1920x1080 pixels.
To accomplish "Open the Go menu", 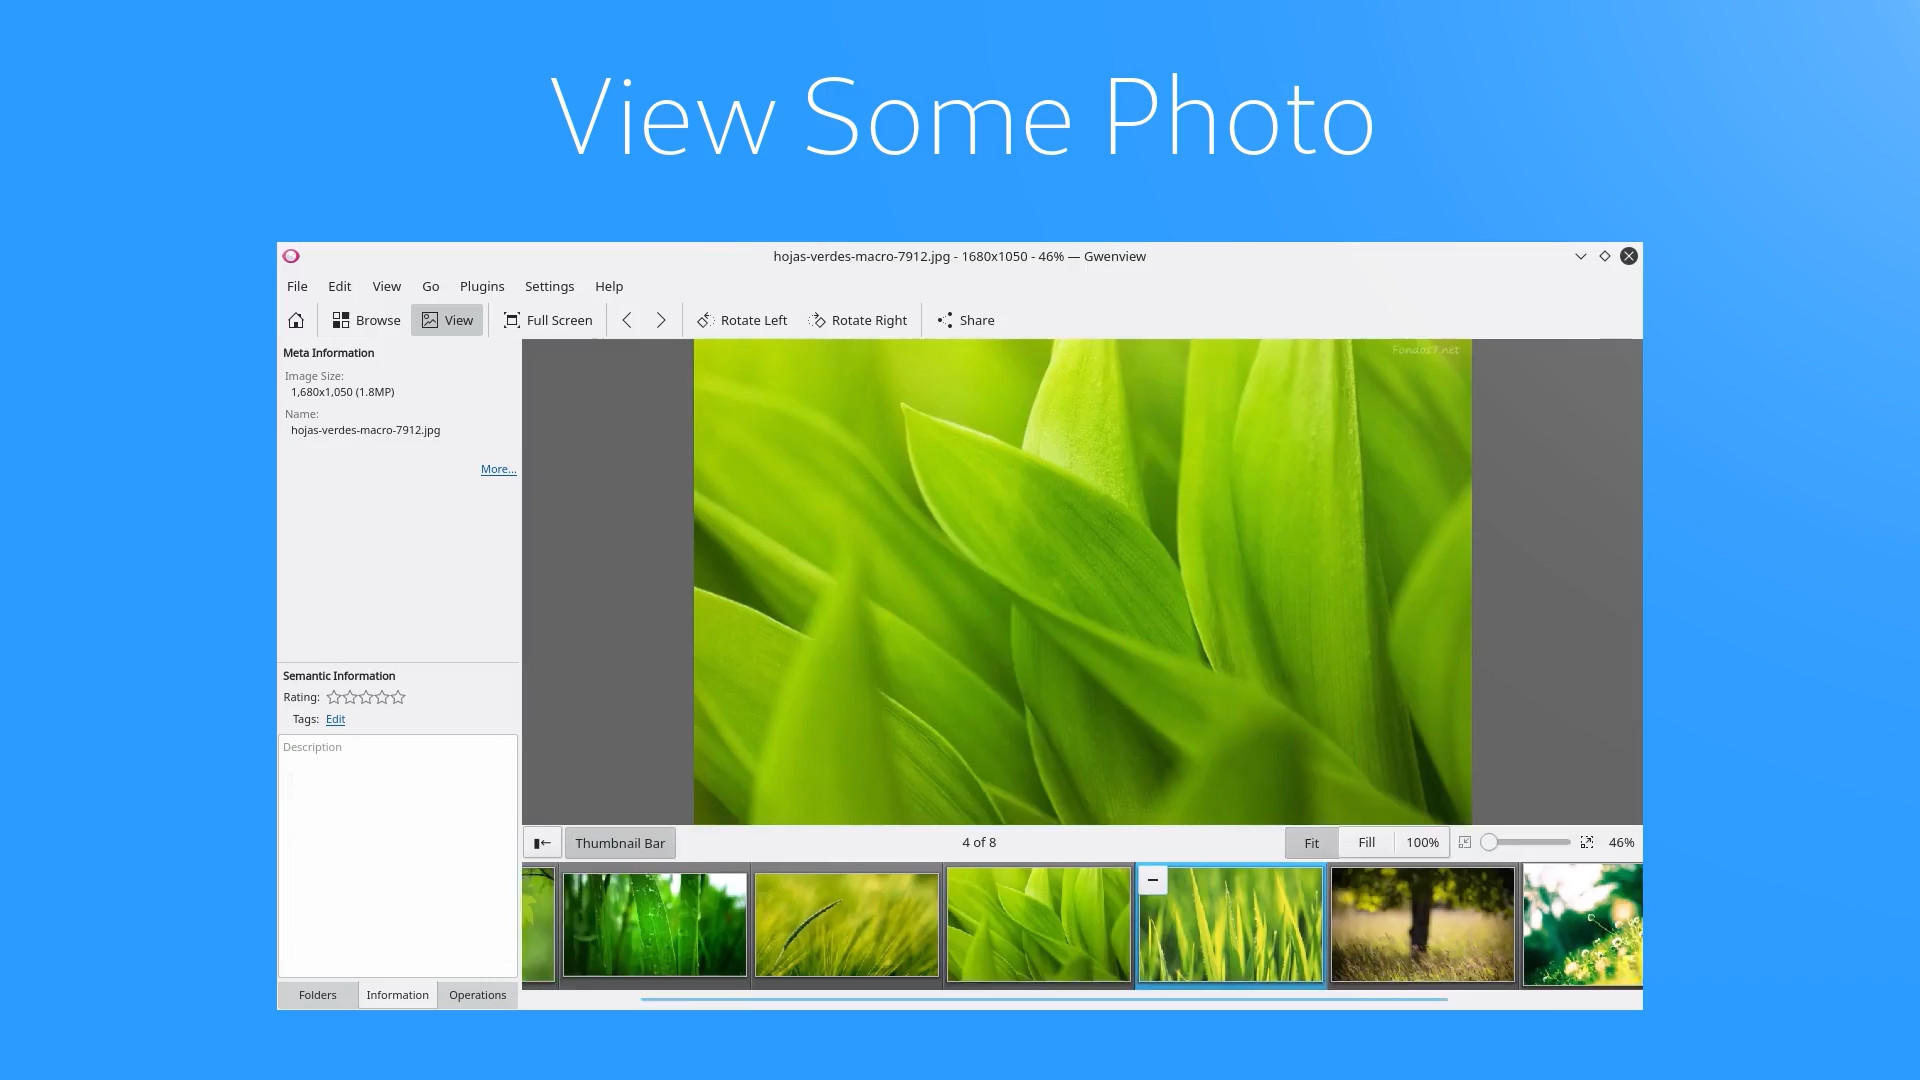I will pos(430,286).
